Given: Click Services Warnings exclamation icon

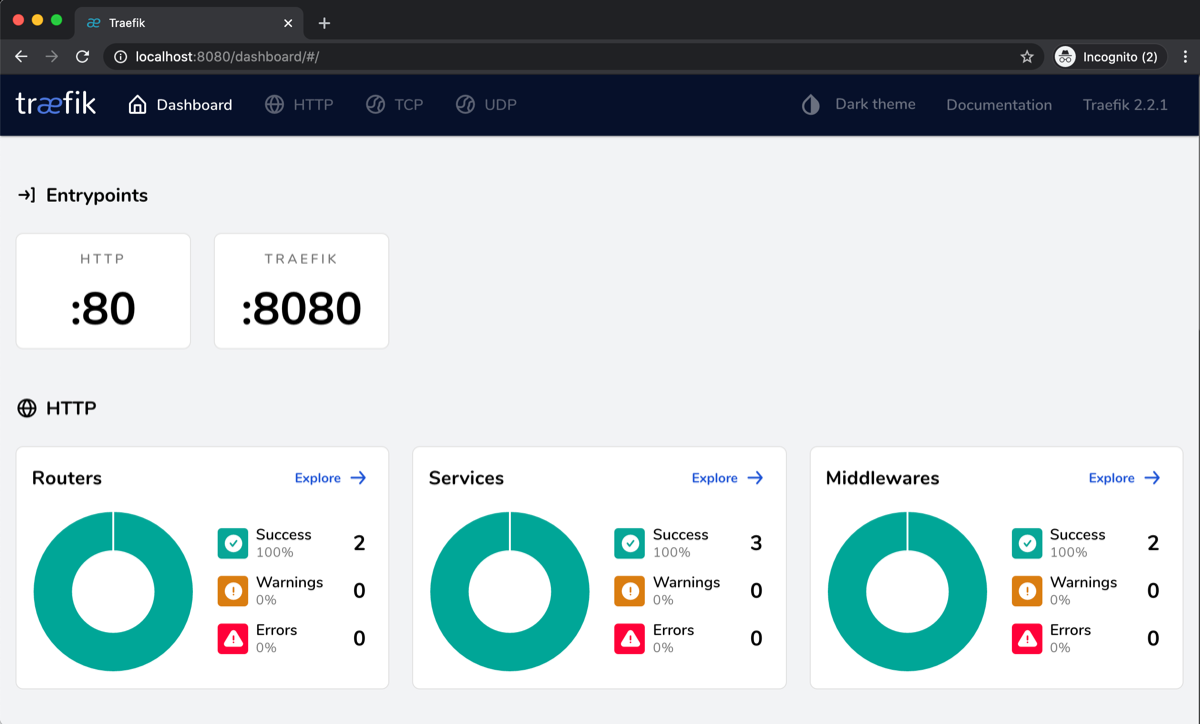Looking at the screenshot, I should click(630, 591).
